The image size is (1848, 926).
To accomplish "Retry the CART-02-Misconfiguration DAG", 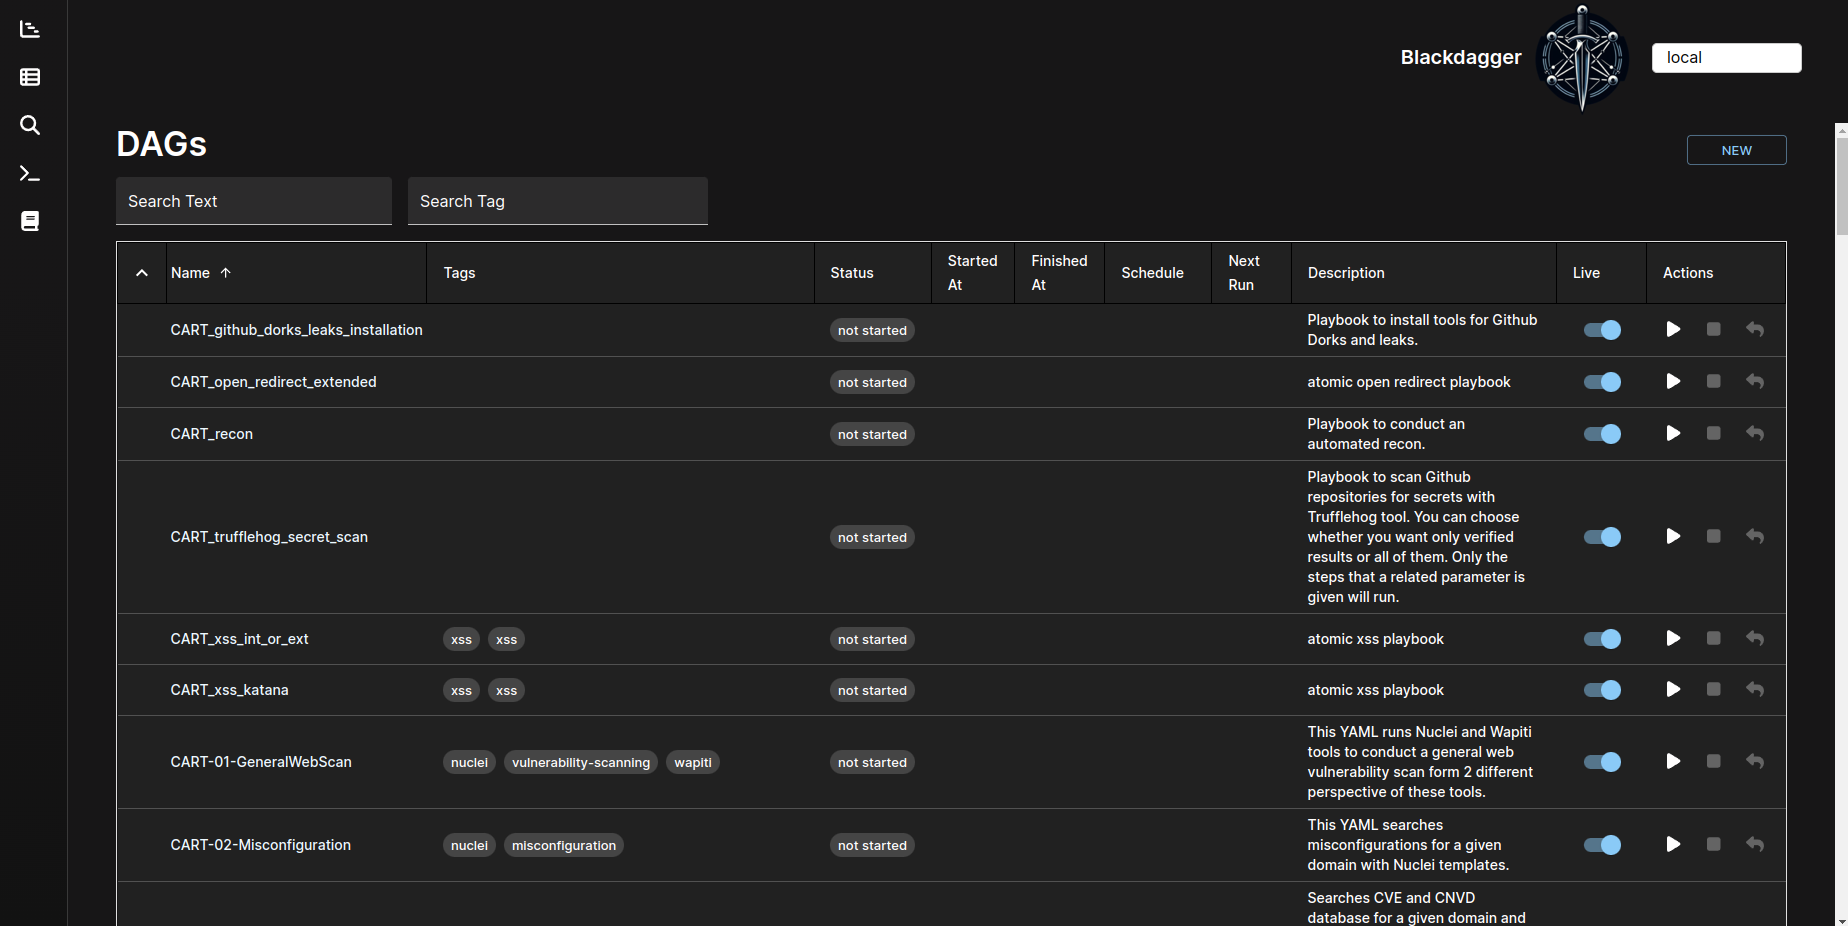I will 1755,844.
